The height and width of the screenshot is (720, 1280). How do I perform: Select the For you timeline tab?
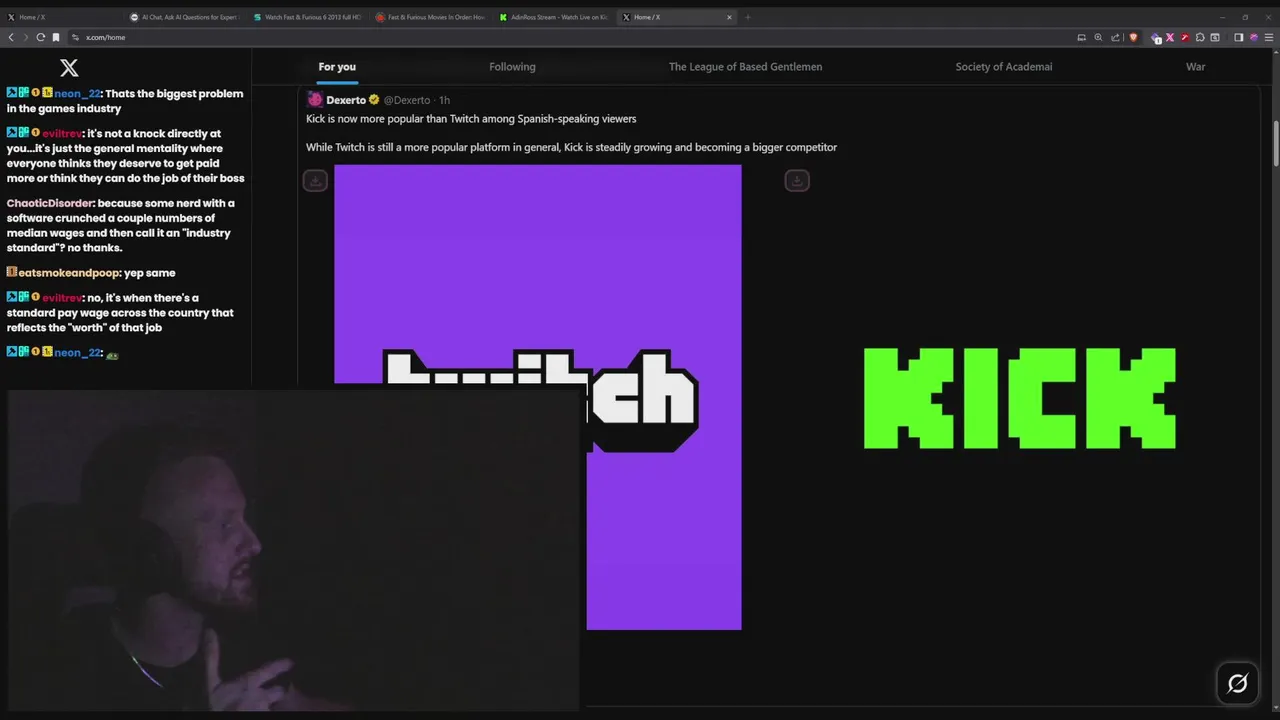pos(337,67)
